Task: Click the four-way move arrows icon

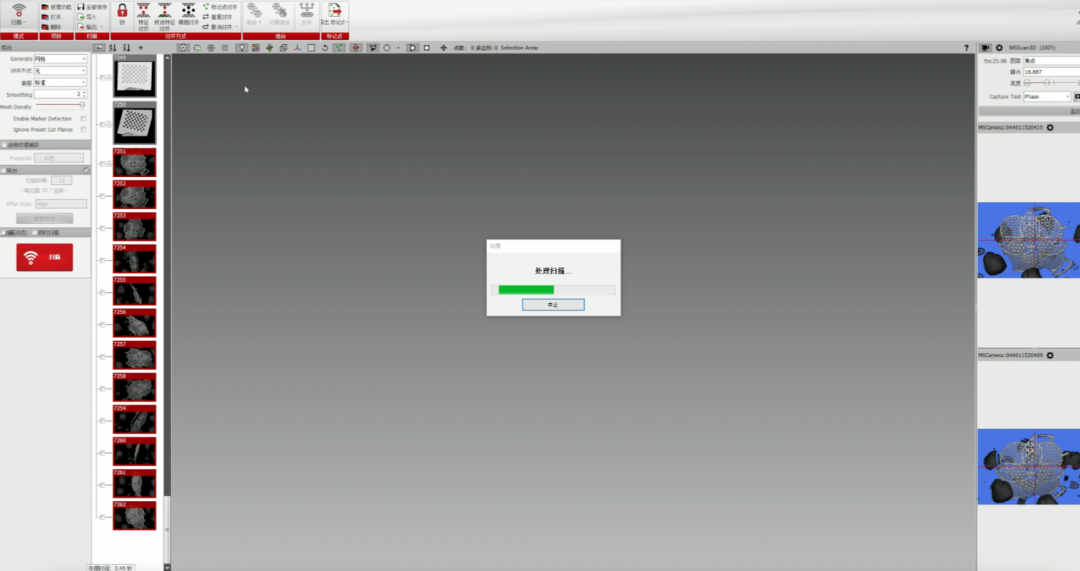Action: click(443, 48)
